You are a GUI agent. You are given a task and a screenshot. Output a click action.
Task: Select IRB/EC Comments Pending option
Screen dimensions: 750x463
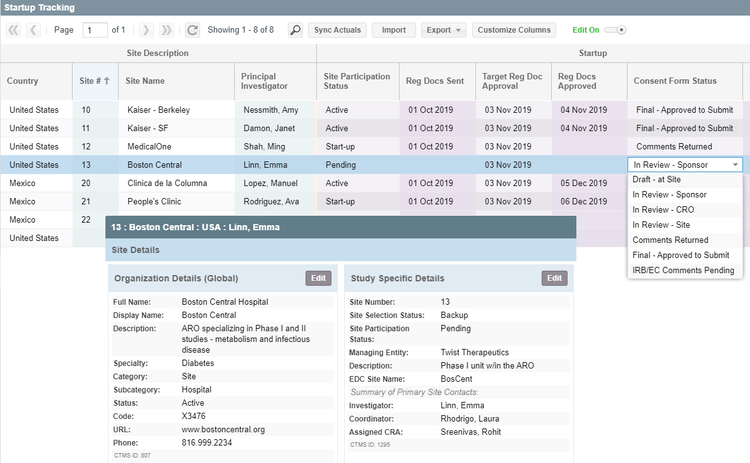point(685,270)
